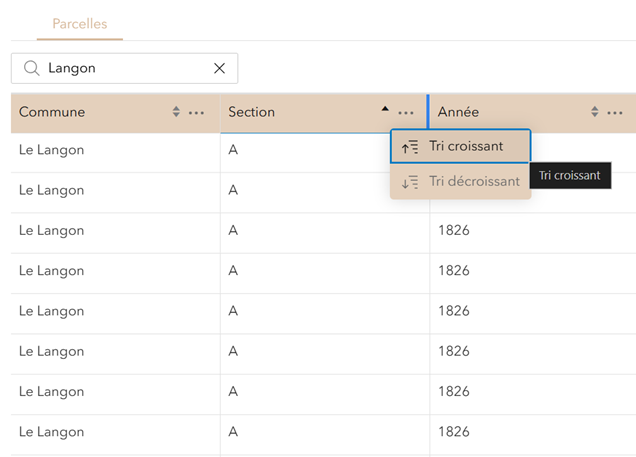Open Année column options menu

(x=615, y=112)
